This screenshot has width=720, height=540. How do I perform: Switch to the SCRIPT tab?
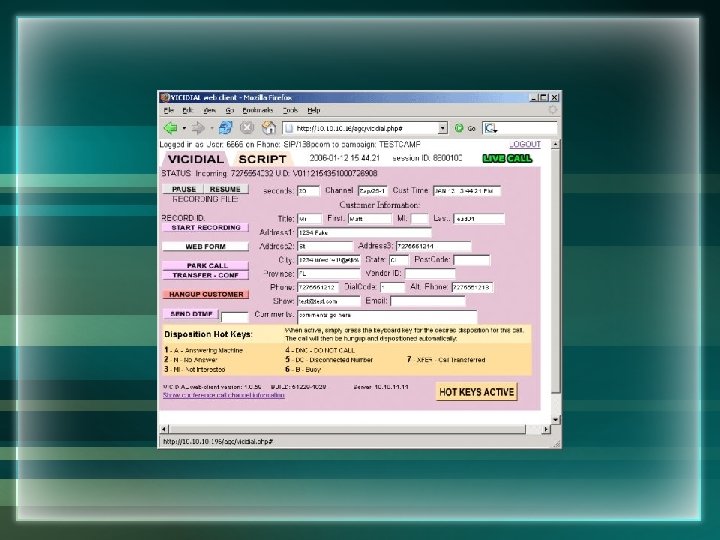pos(262,159)
